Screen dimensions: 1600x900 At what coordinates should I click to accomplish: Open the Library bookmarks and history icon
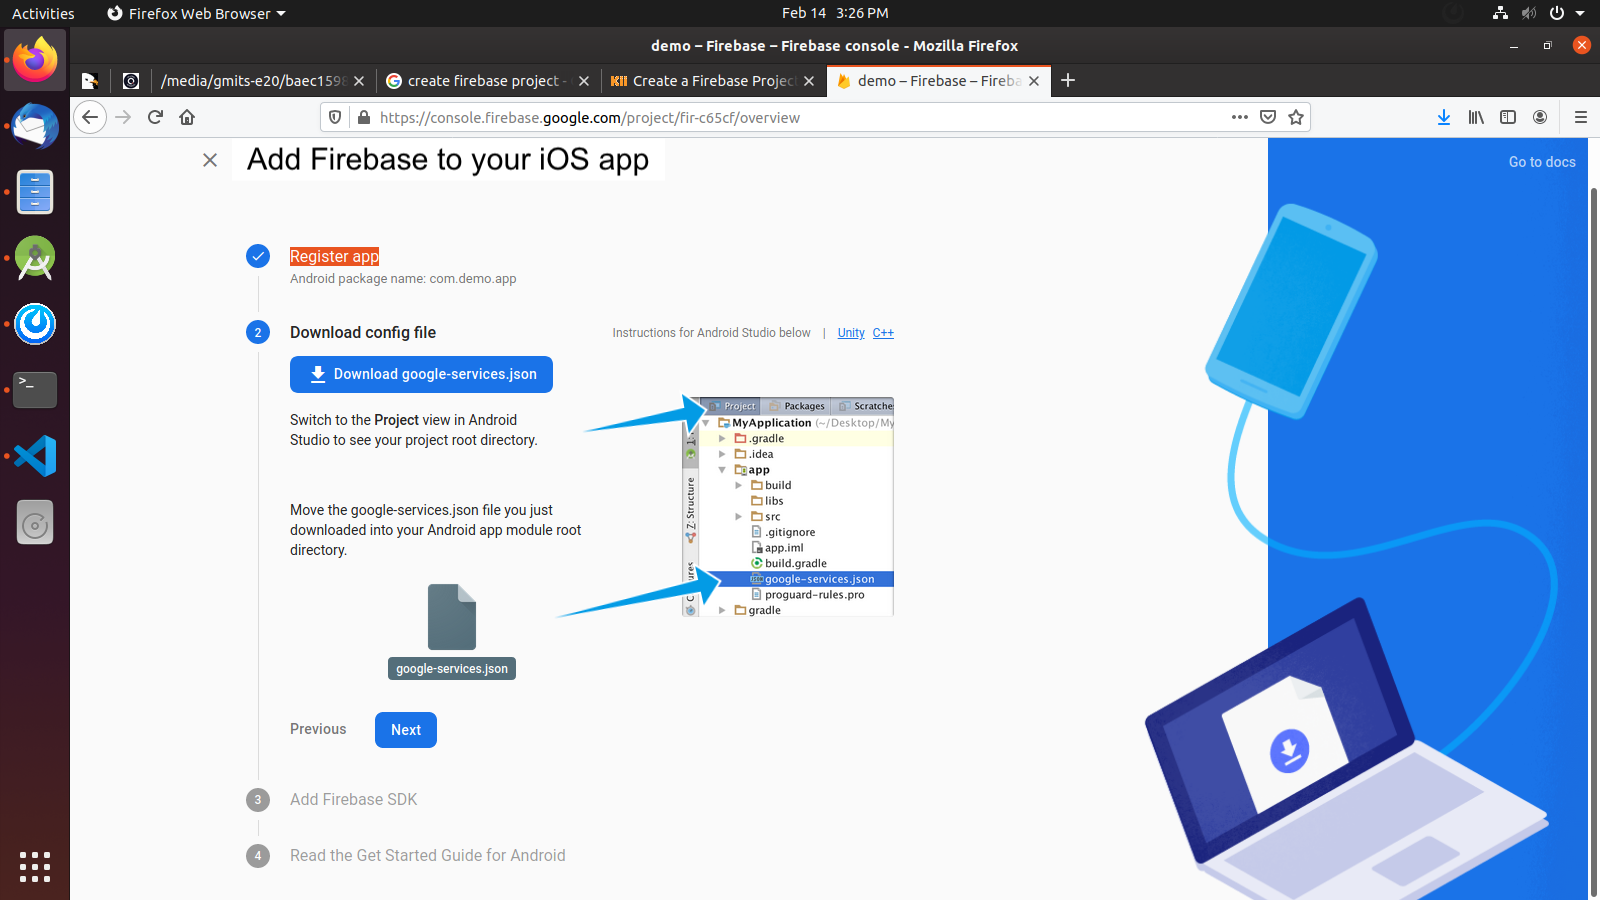1476,117
